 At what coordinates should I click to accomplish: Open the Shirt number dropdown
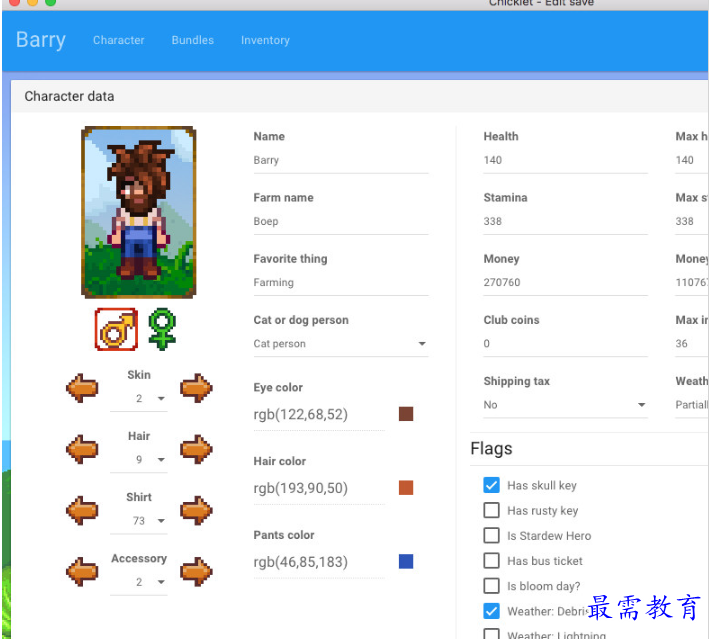click(x=139, y=521)
